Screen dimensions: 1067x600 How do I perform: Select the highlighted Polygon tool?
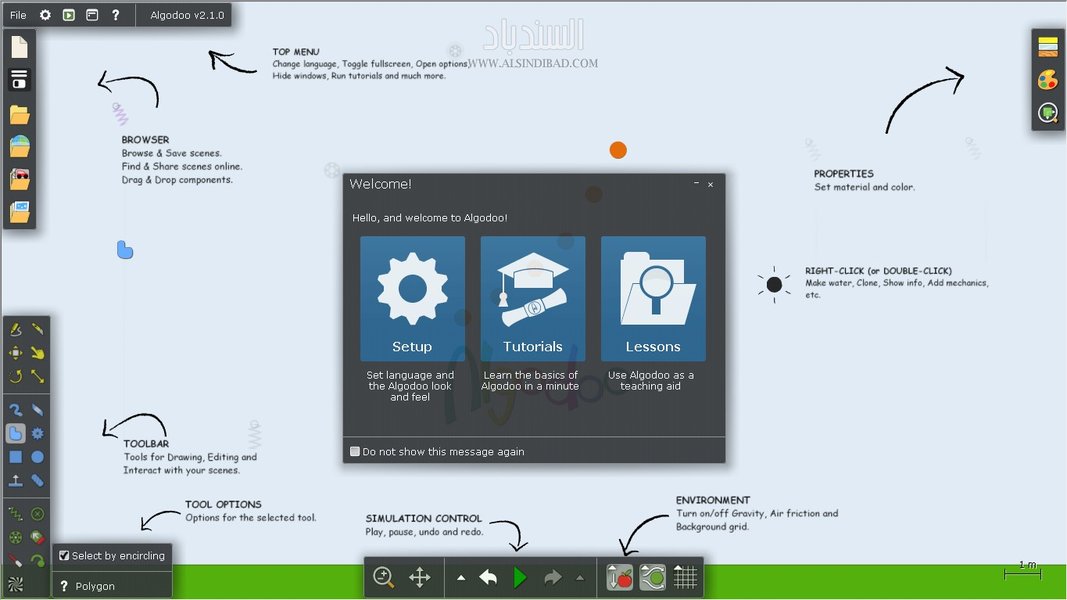coord(16,433)
